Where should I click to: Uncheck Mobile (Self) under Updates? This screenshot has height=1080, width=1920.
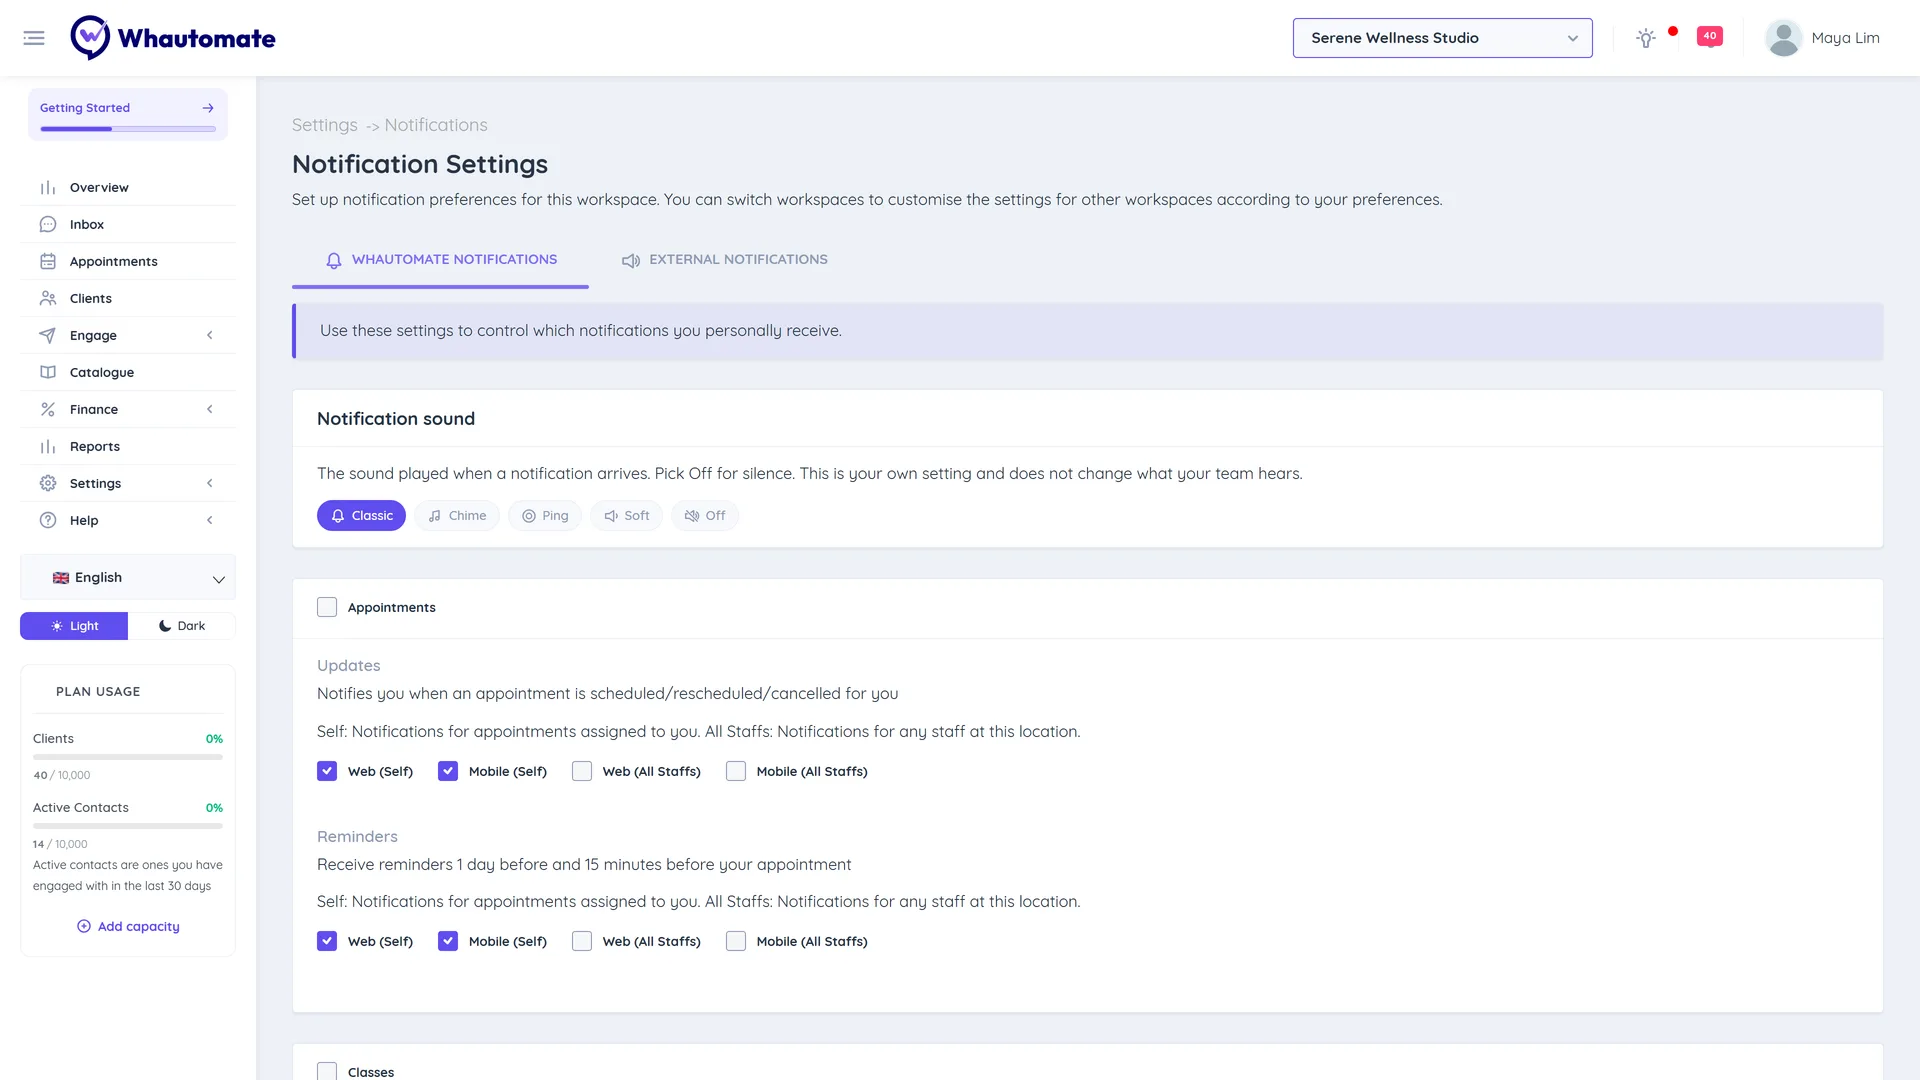(448, 772)
